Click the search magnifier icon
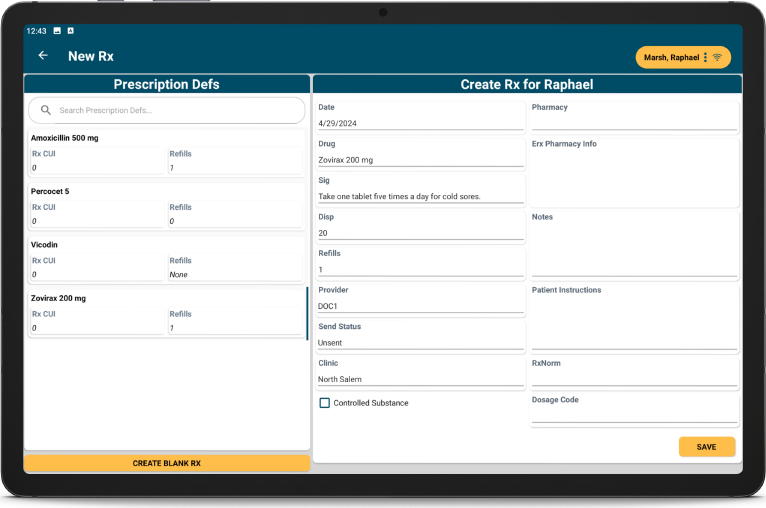766x508 pixels. point(45,110)
